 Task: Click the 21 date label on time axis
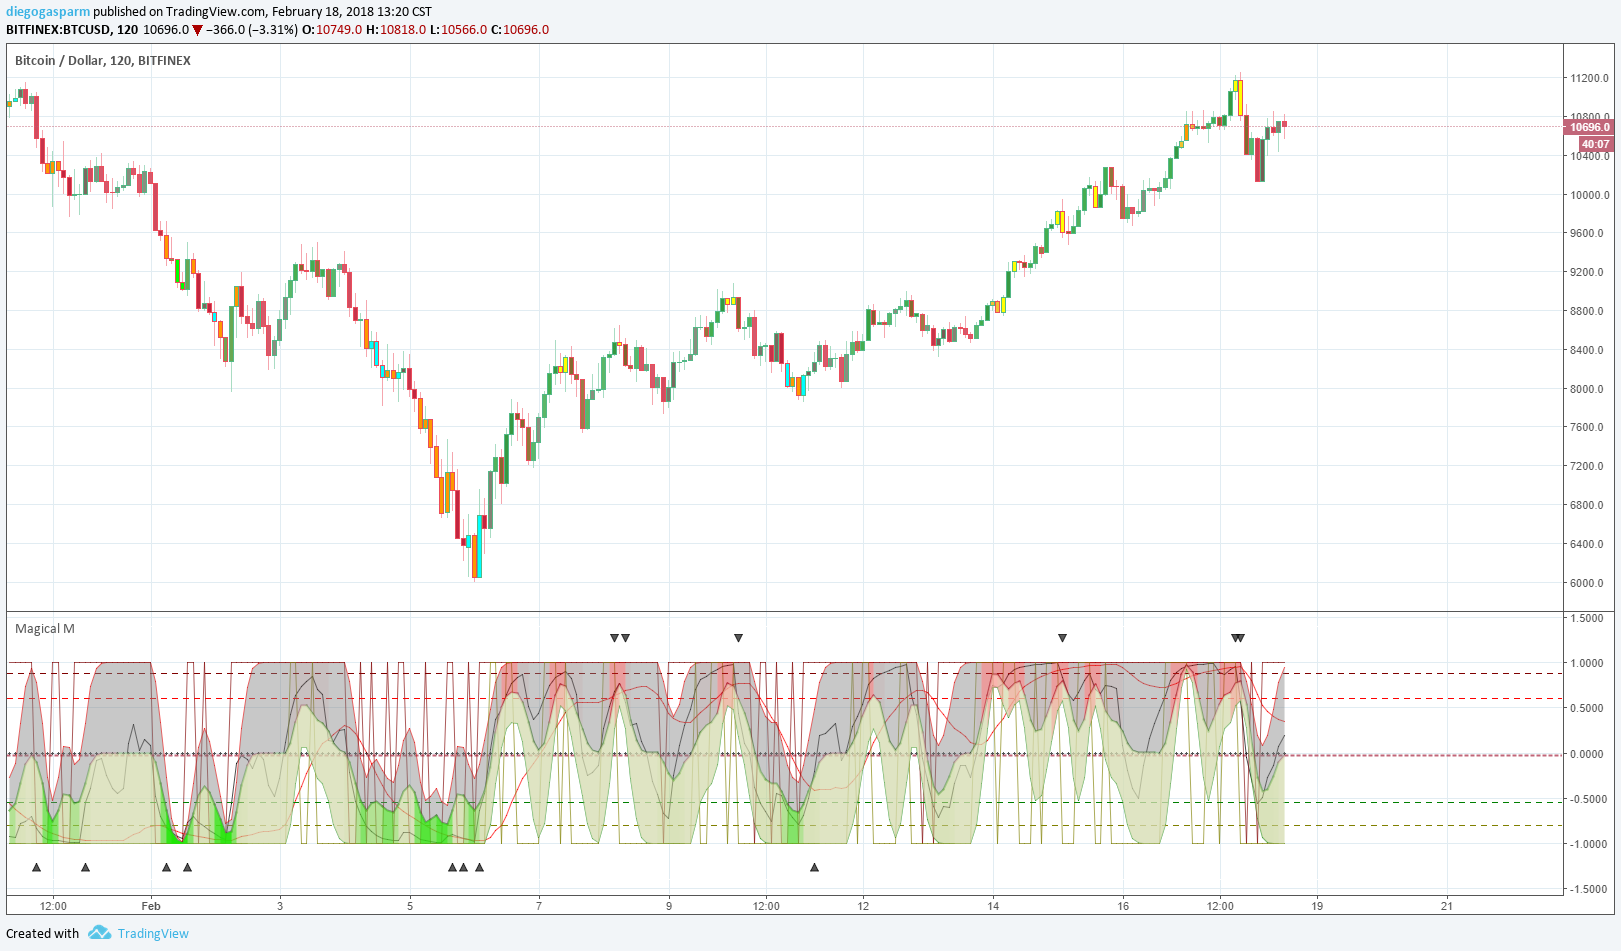(x=1447, y=906)
